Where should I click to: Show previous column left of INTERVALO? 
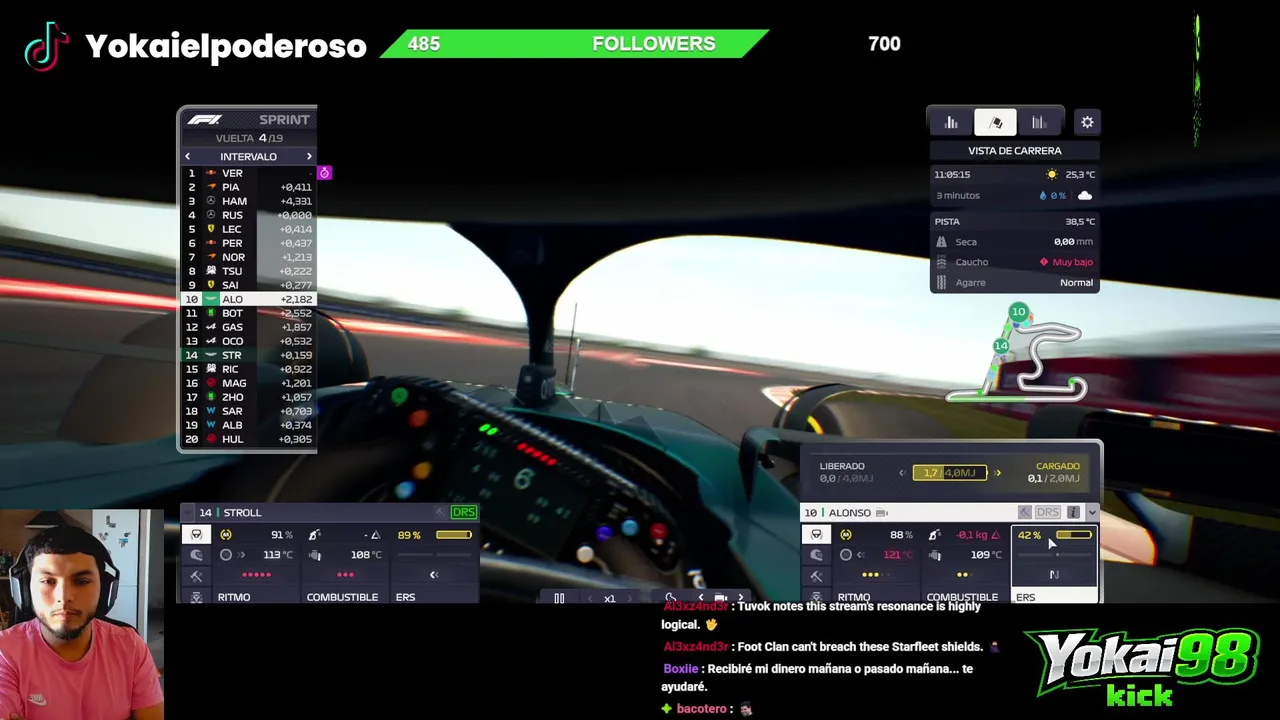click(x=187, y=156)
